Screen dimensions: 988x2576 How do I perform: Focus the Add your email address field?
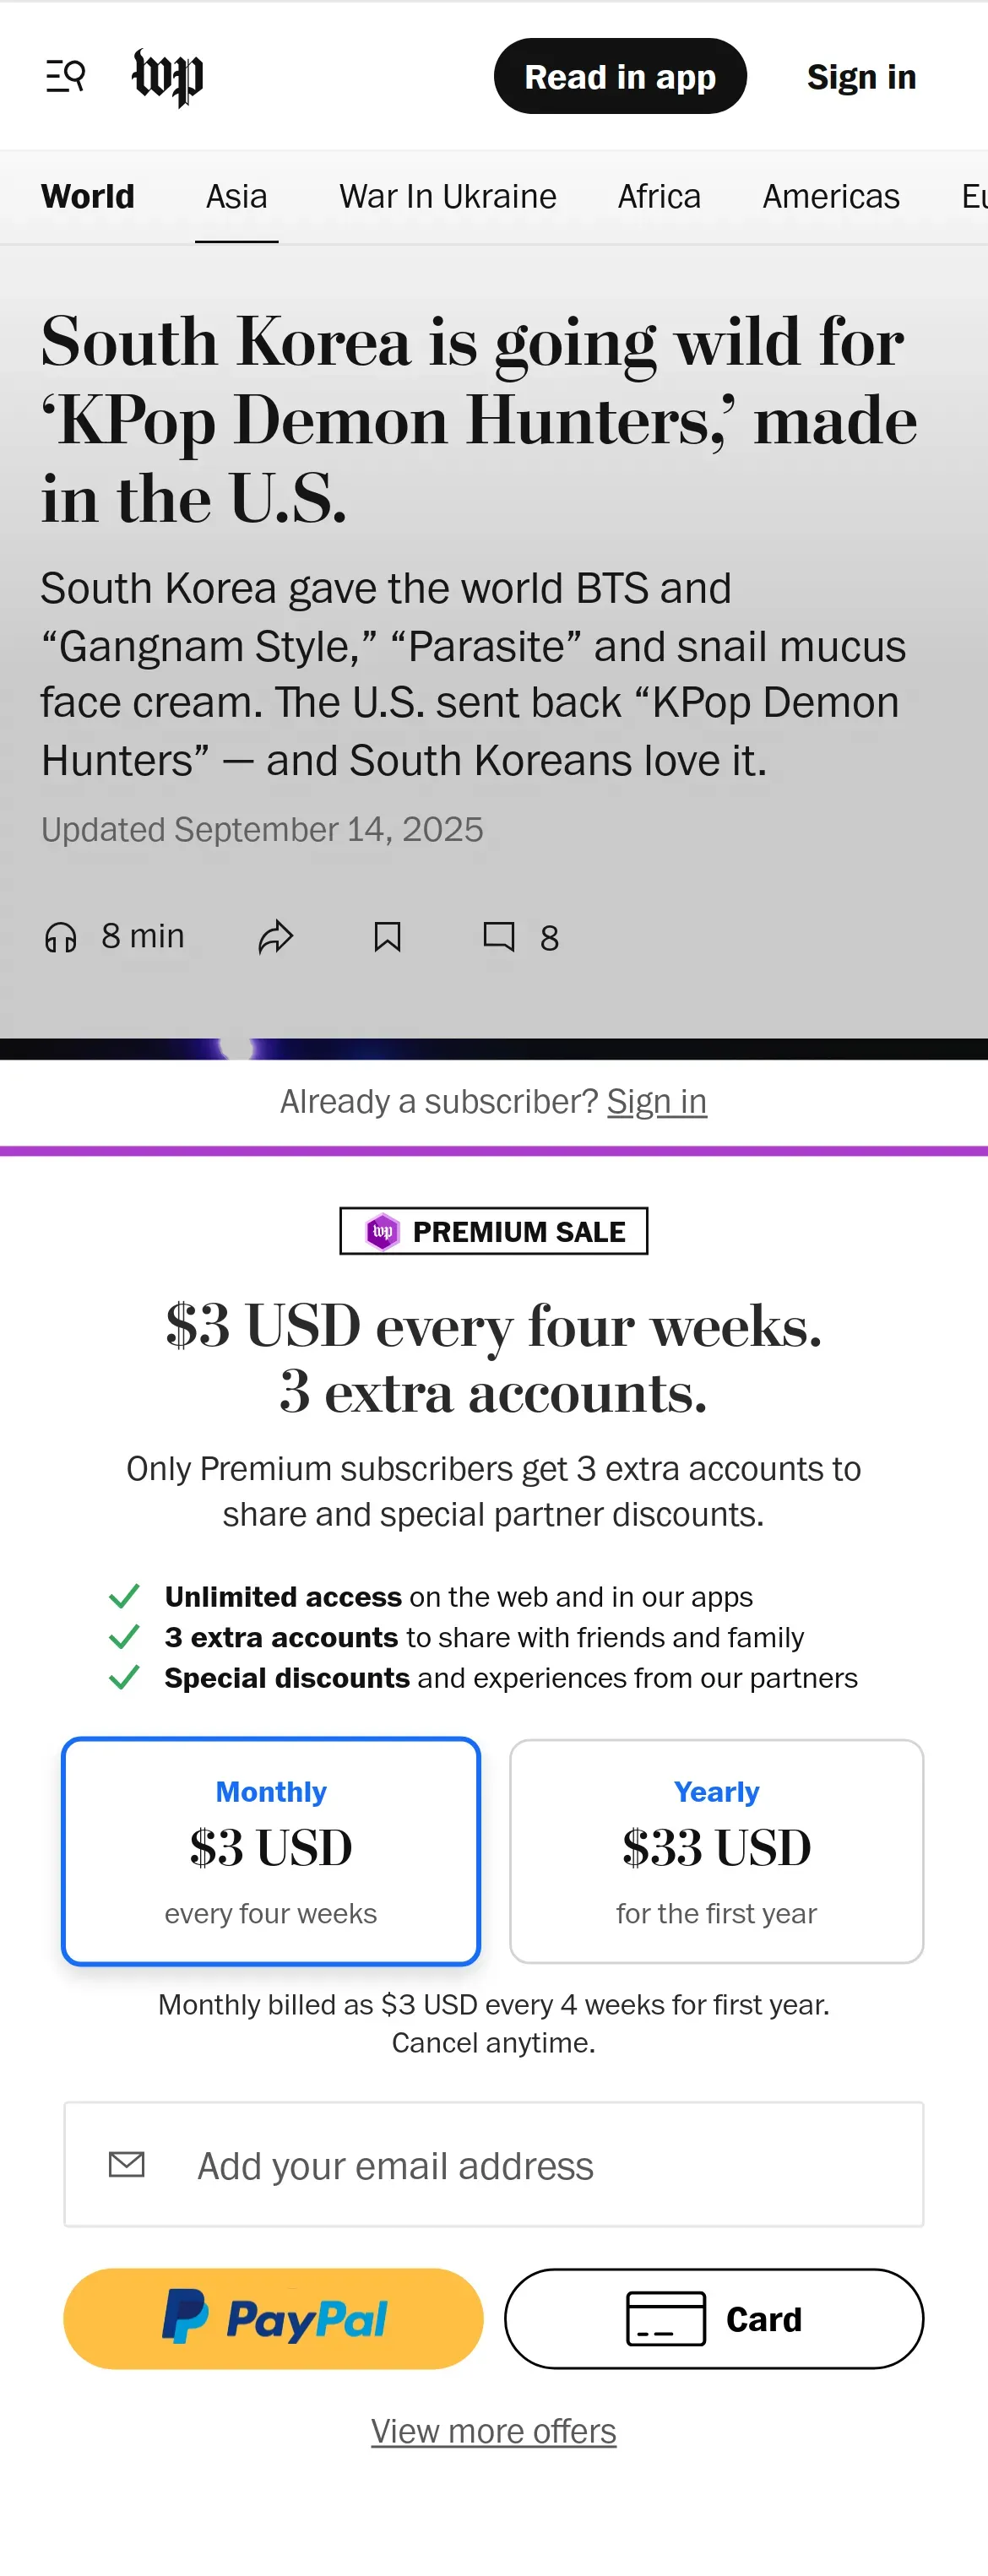pyautogui.click(x=494, y=2164)
